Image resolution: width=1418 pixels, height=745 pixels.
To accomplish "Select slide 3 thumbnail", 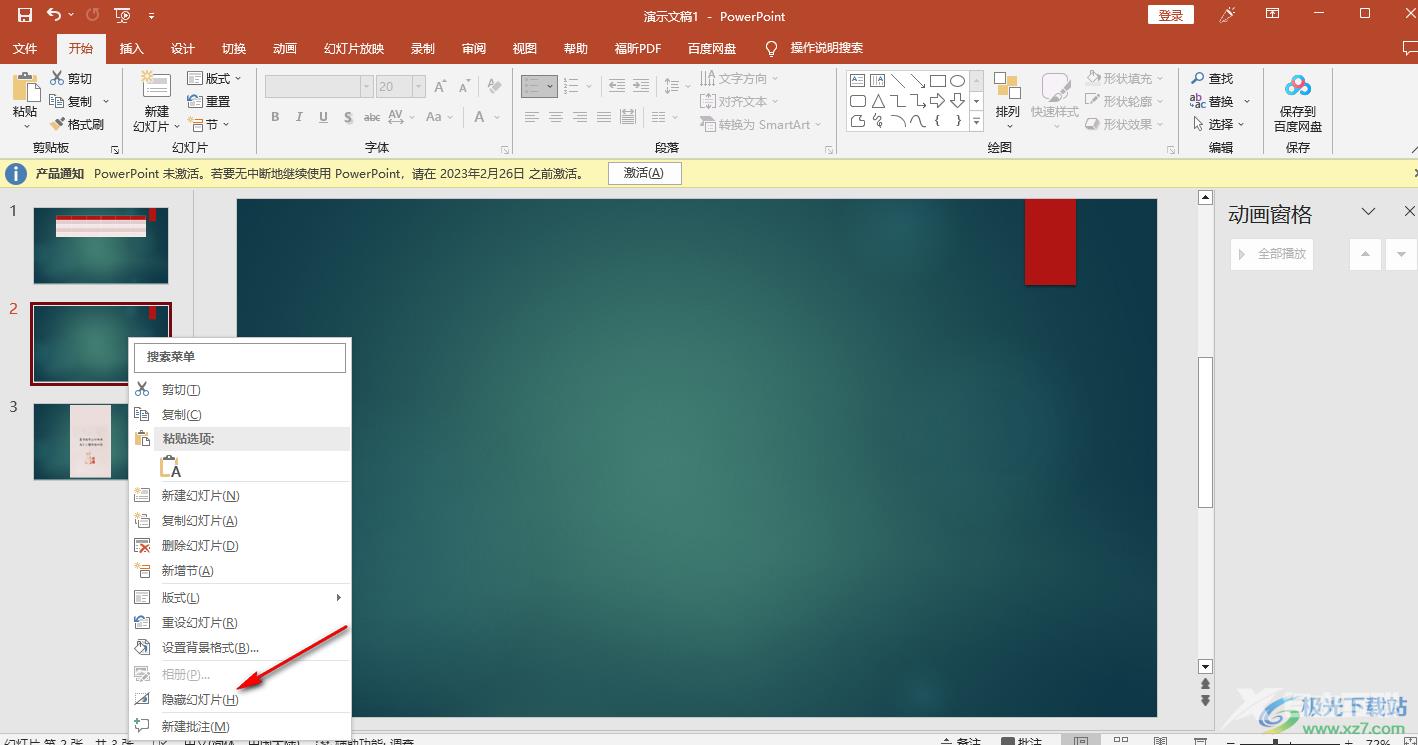I will [81, 441].
